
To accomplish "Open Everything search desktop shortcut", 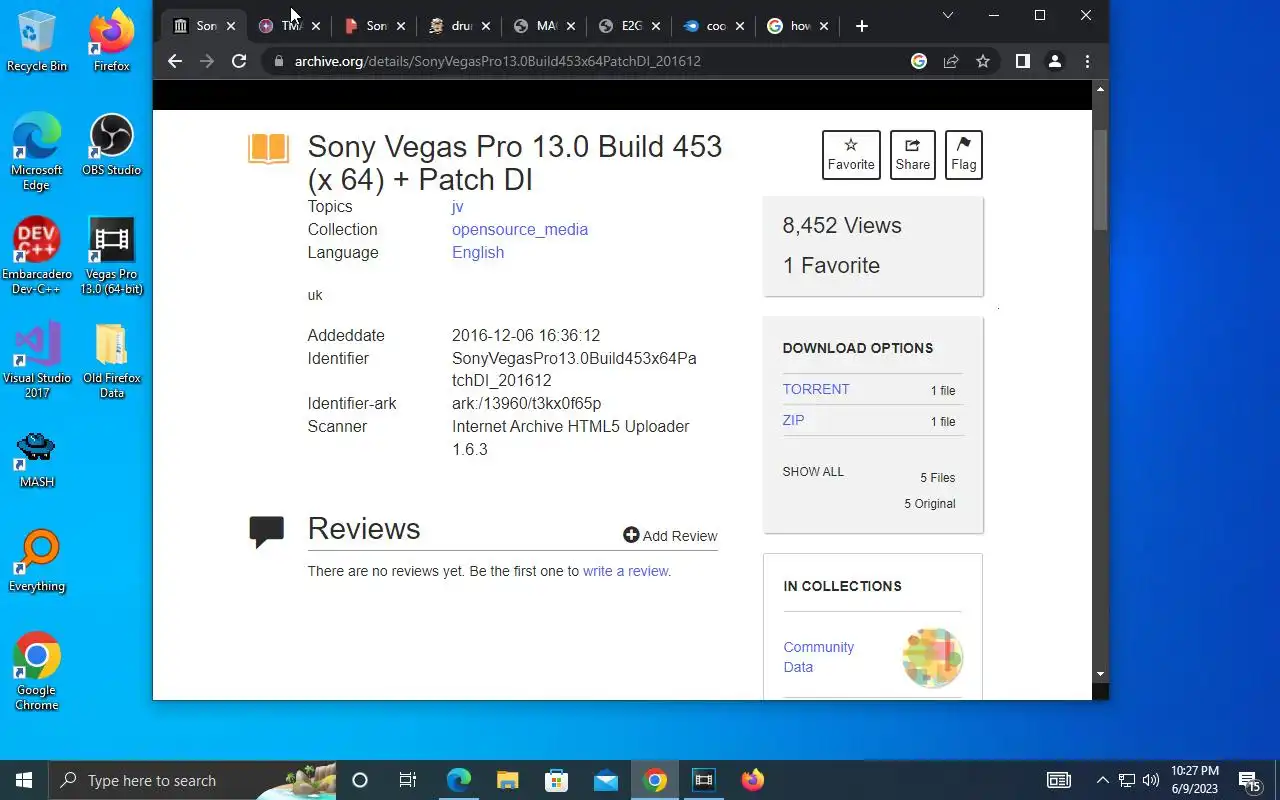I will (37, 561).
